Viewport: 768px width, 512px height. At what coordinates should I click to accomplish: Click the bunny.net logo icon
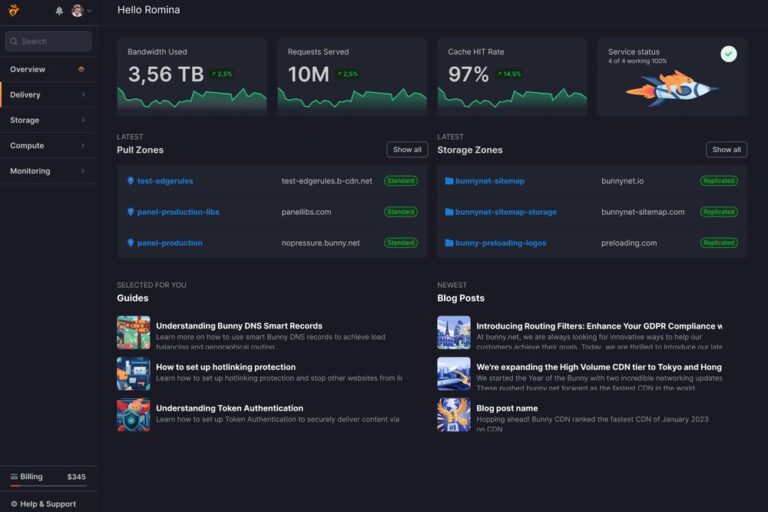pyautogui.click(x=14, y=10)
